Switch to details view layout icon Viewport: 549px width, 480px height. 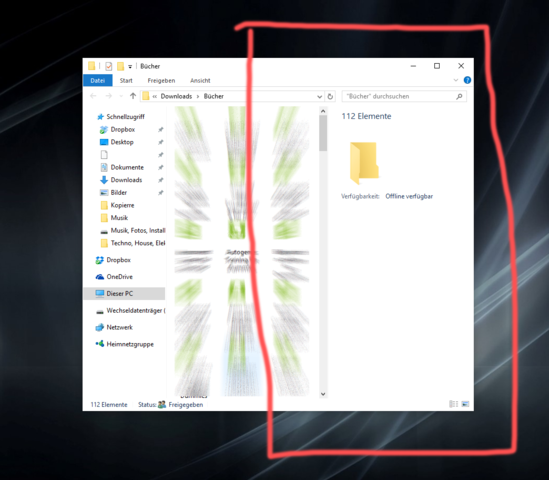(x=453, y=404)
